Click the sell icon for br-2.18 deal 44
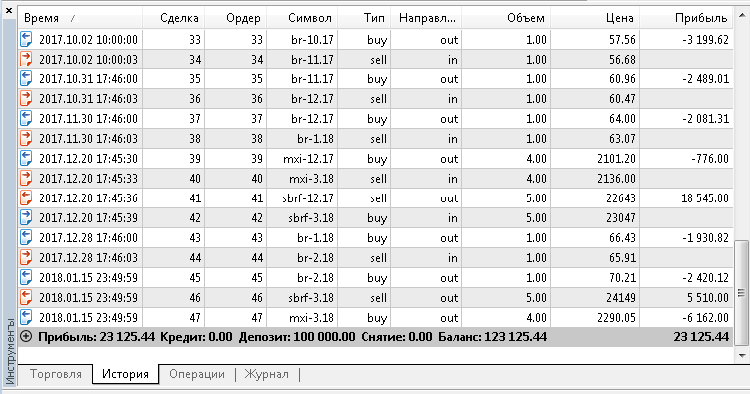This screenshot has width=750, height=394. (x=26, y=258)
